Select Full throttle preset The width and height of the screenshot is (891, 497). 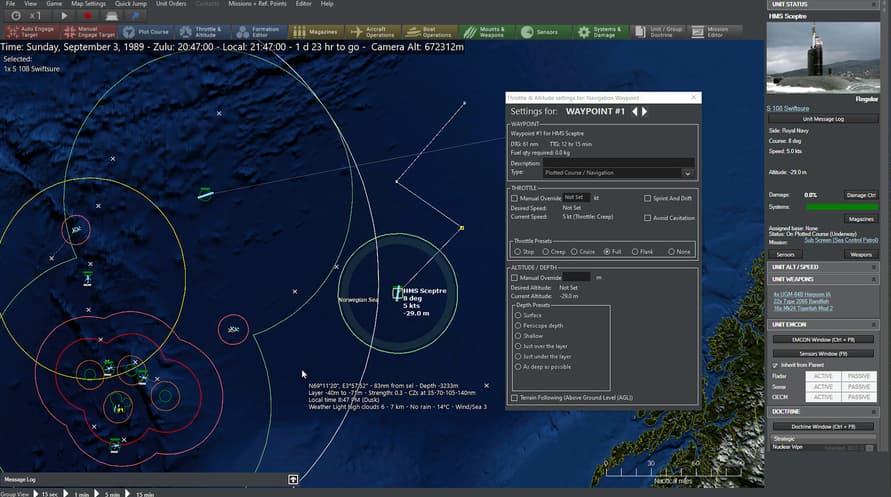(607, 251)
